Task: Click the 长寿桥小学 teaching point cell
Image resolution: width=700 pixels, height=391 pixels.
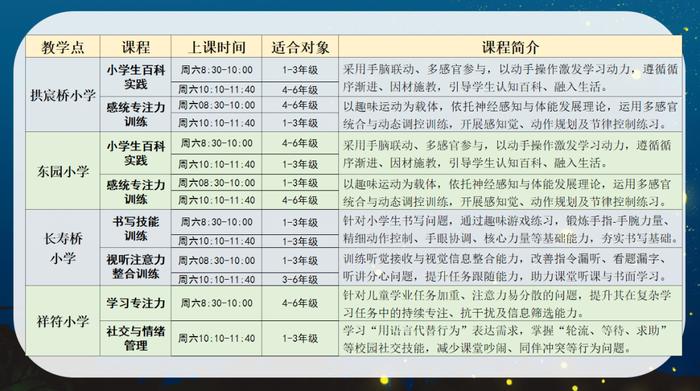Action: (x=63, y=248)
